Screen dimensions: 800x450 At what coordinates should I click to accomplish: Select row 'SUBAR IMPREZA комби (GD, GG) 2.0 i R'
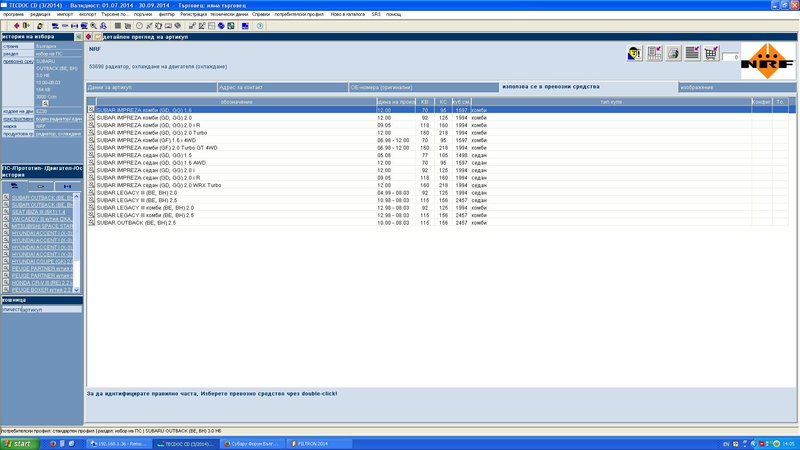click(439, 125)
